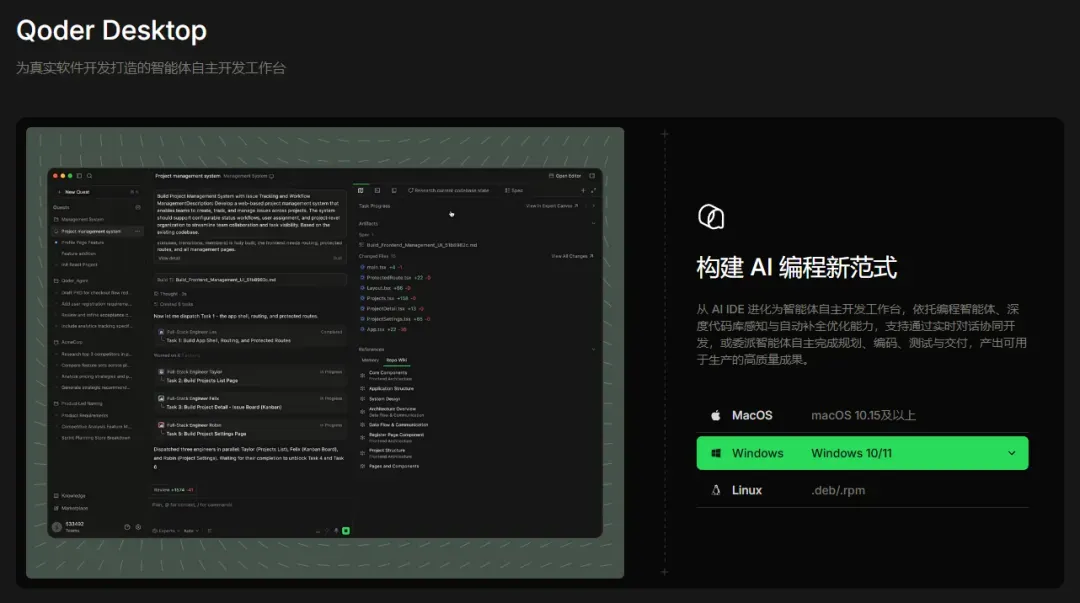This screenshot has height=603, width=1080.
Task: Click the Apple logo icon
Action: click(x=716, y=416)
